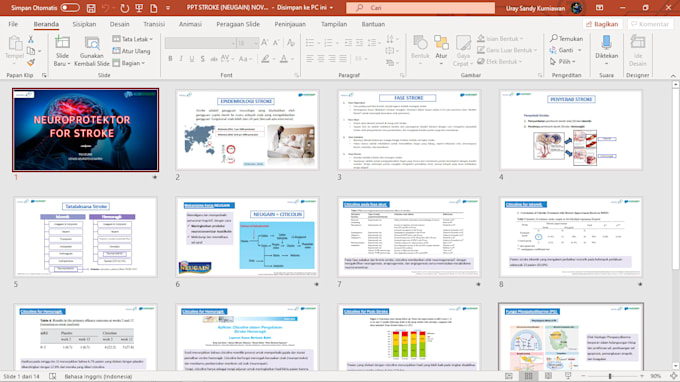Open the font size dropdown
Image resolution: width=680 pixels, height=382 pixels.
tap(255, 43)
